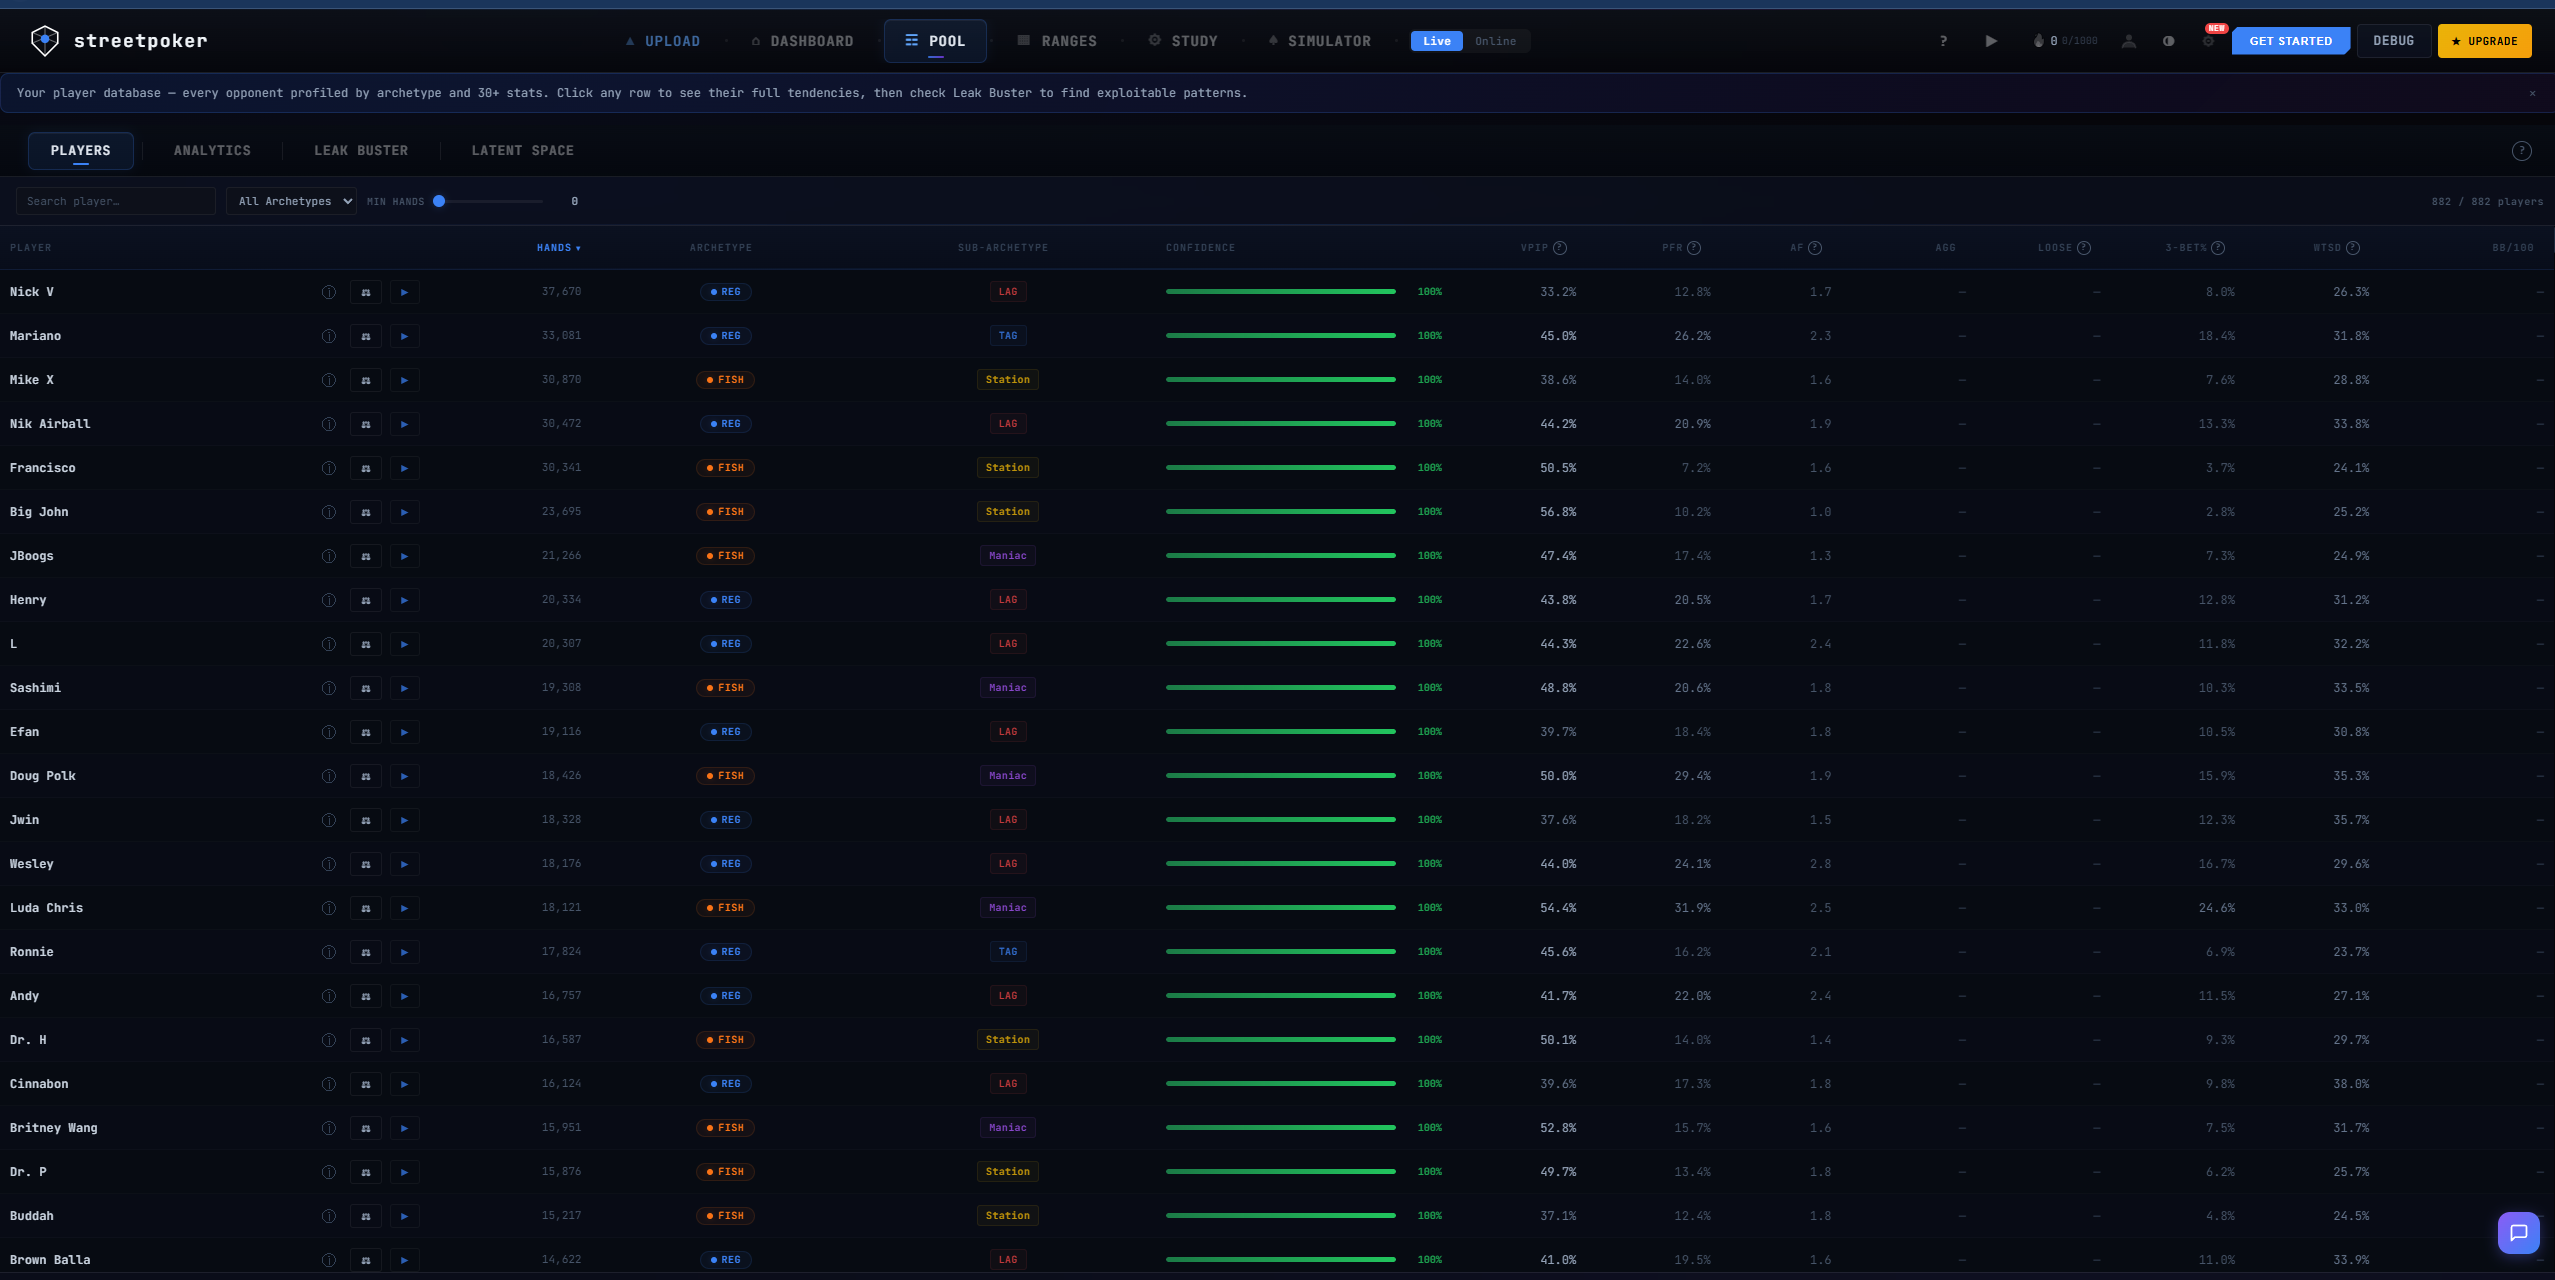The width and height of the screenshot is (2555, 1280).
Task: Switch to Online mode toggle
Action: [1495, 41]
